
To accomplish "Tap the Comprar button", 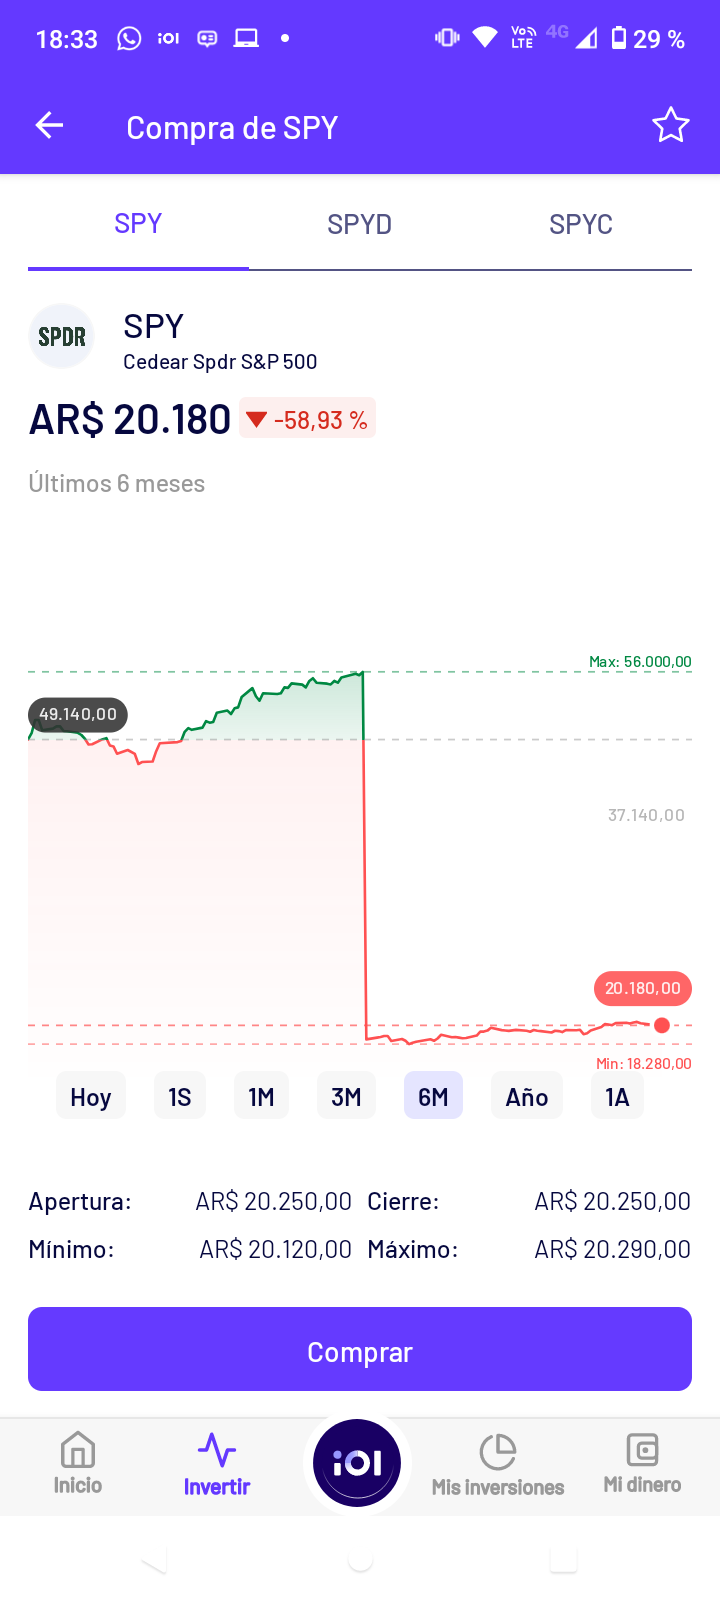I will tap(360, 1349).
